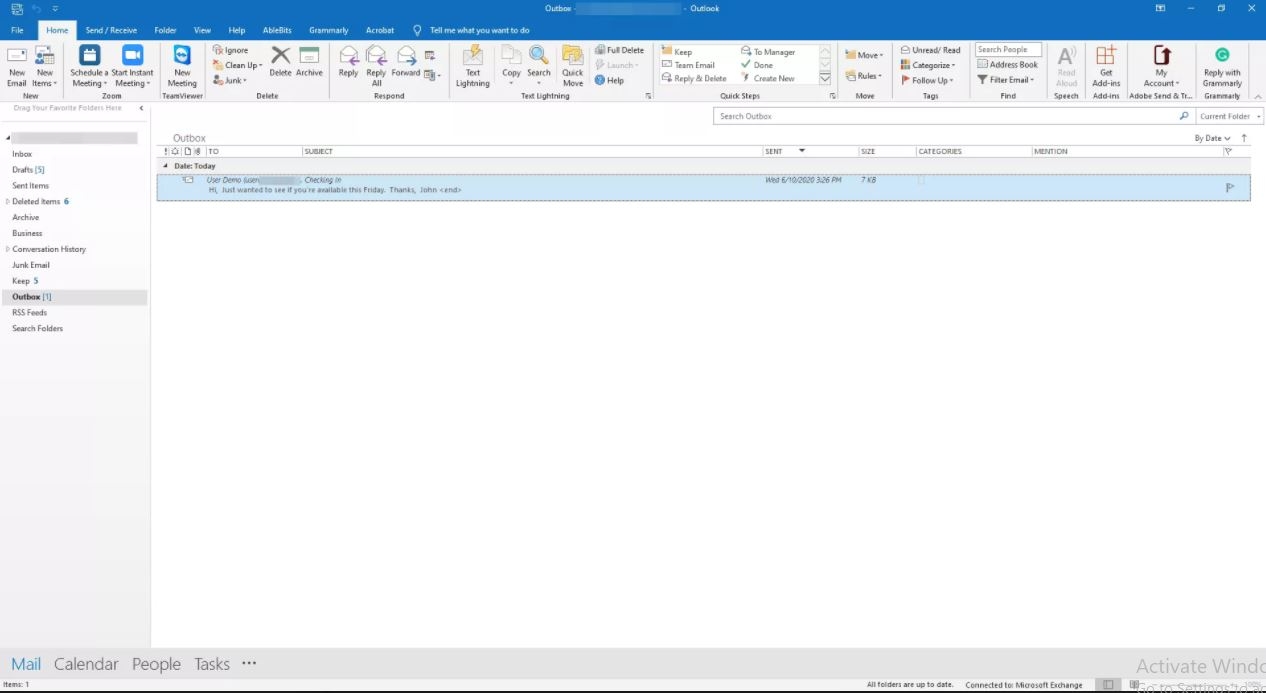Viewport: 1266px width, 693px height.
Task: Collapse the Date: Today group
Action: click(x=166, y=166)
